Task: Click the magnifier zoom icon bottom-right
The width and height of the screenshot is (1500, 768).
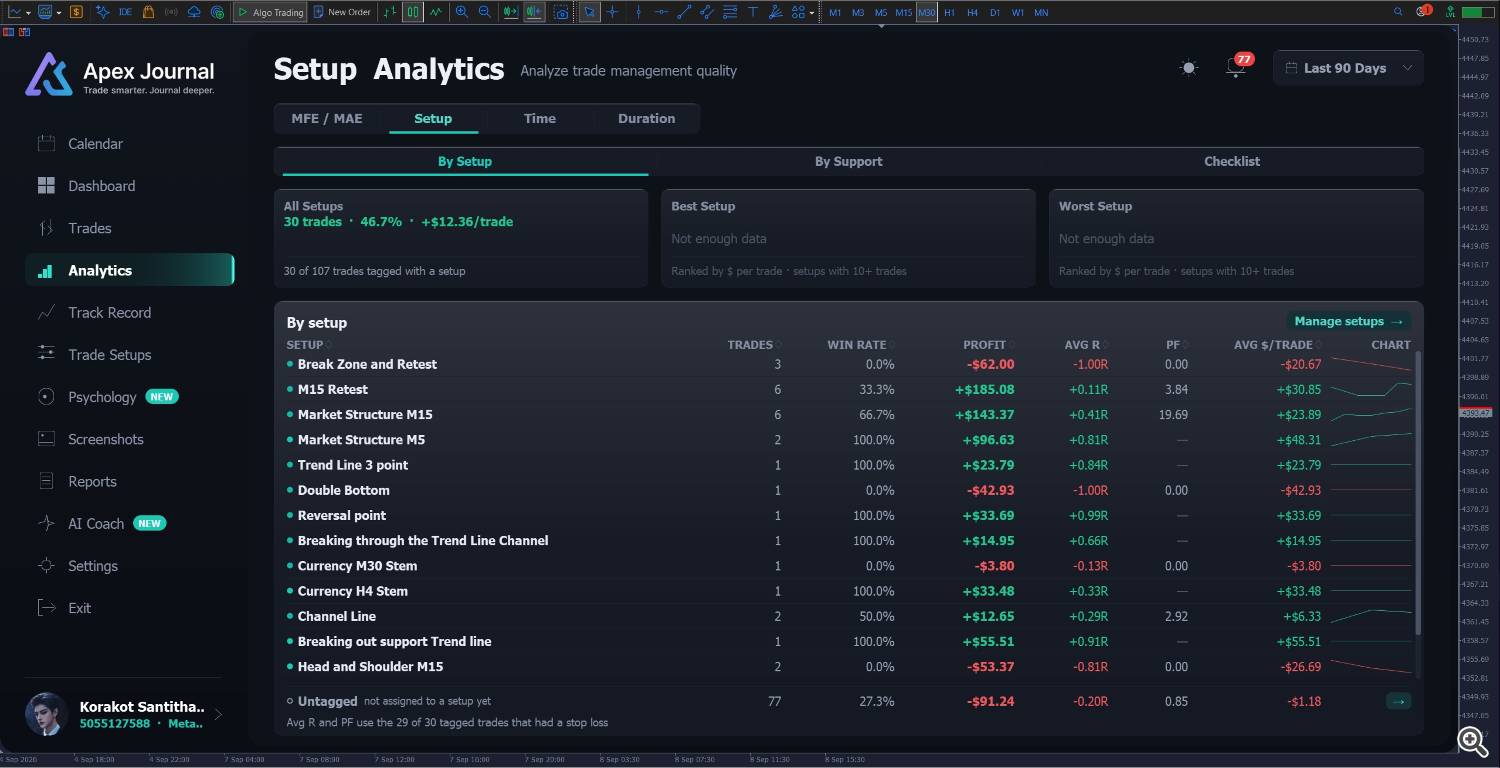Action: tap(1472, 741)
